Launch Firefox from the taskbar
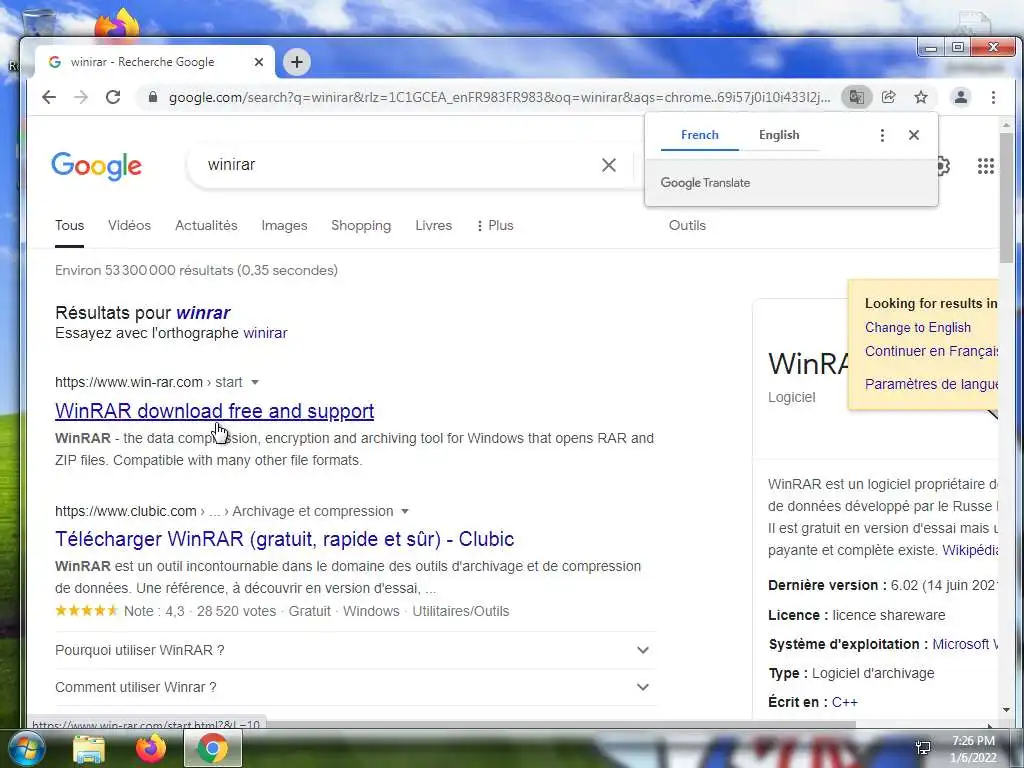This screenshot has width=1024, height=768. click(150, 749)
